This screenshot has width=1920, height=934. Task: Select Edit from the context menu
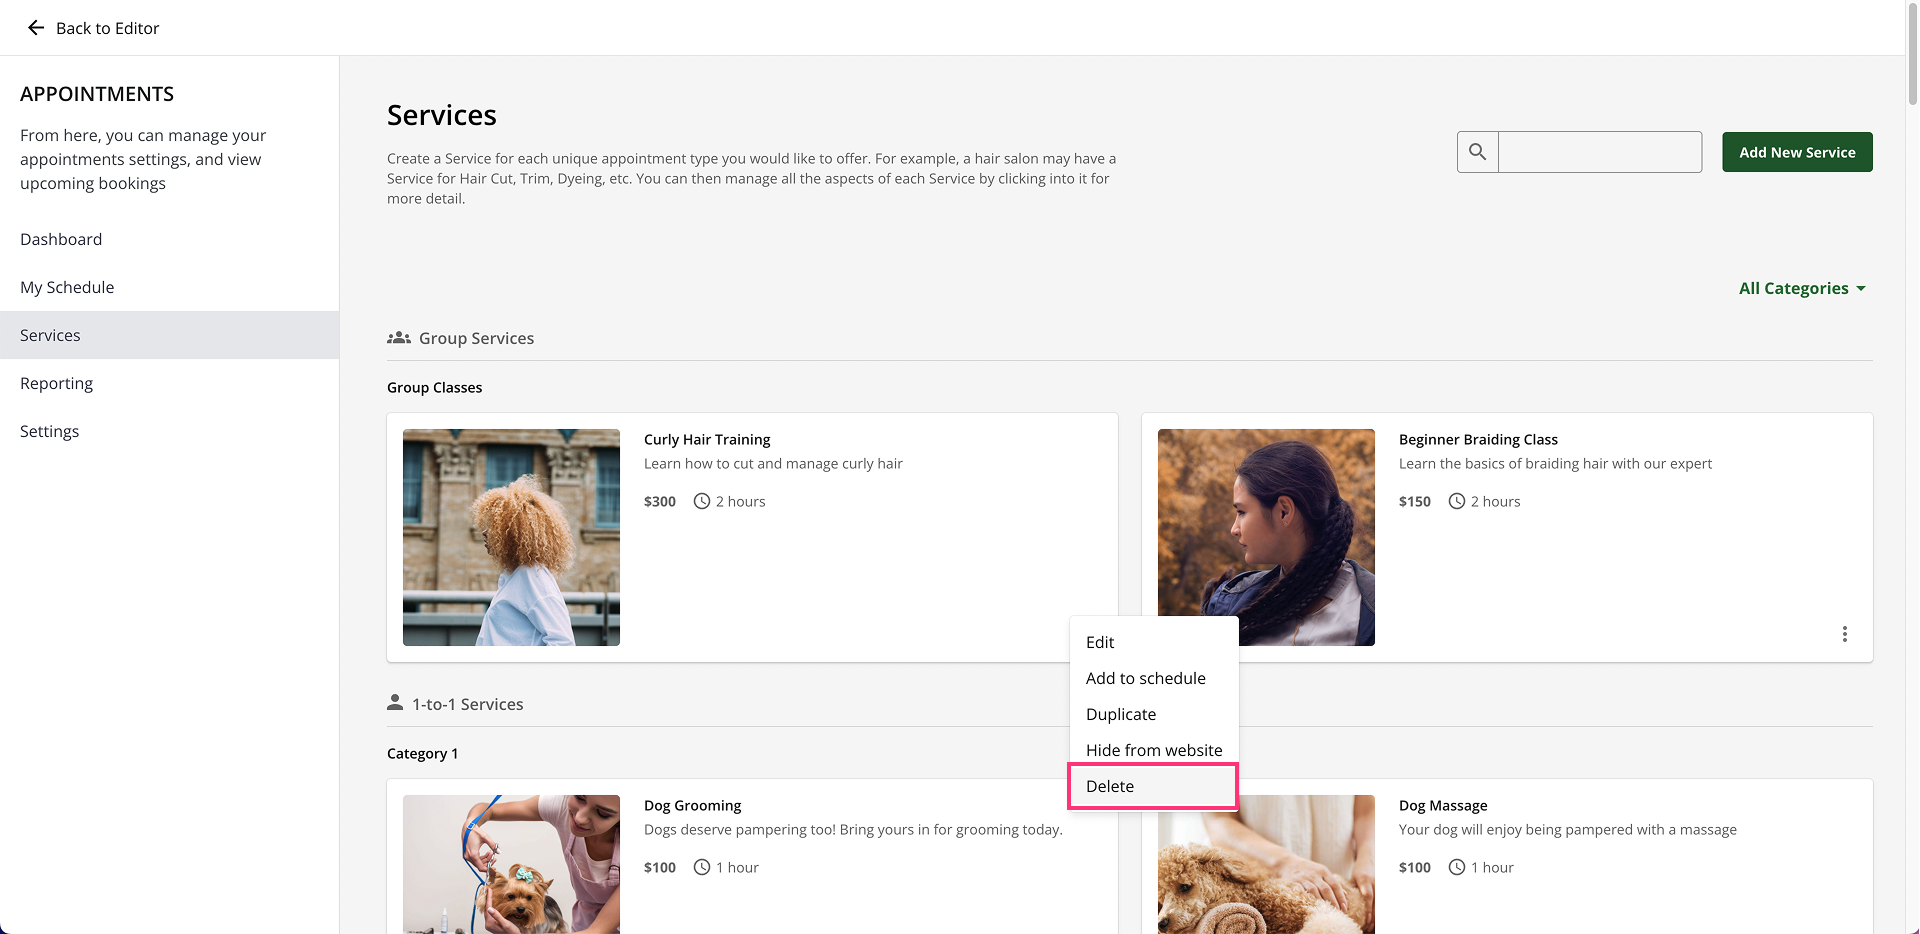(x=1154, y=642)
